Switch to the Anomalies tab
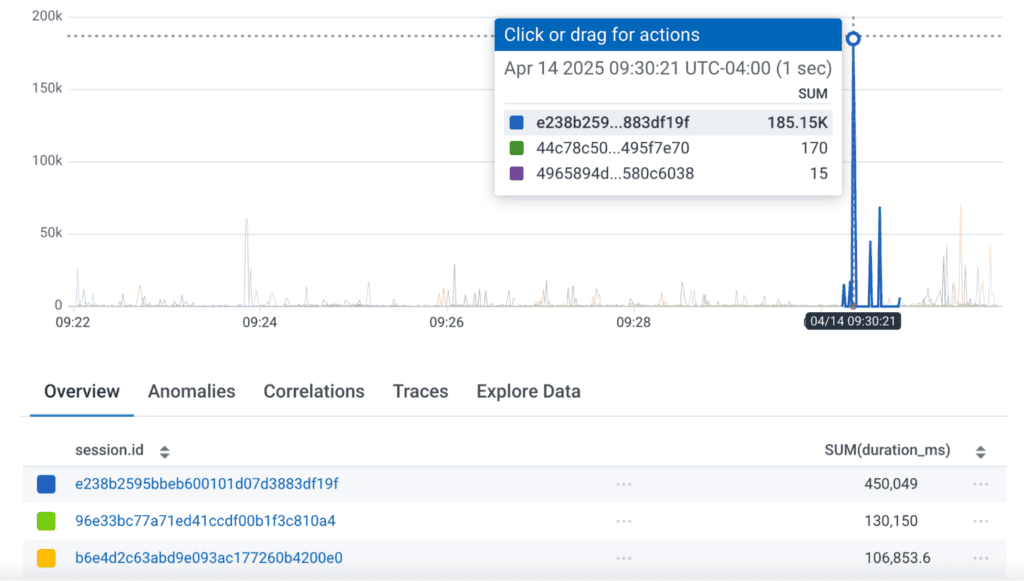1024x581 pixels. tap(191, 392)
